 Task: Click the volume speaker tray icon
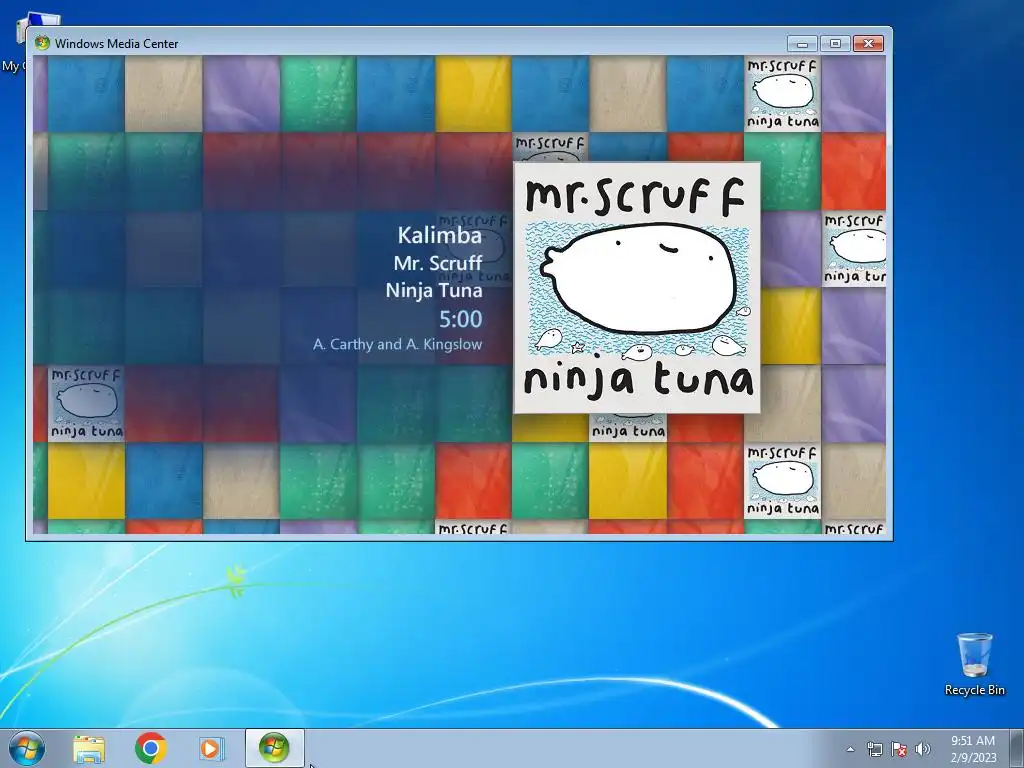(x=923, y=749)
